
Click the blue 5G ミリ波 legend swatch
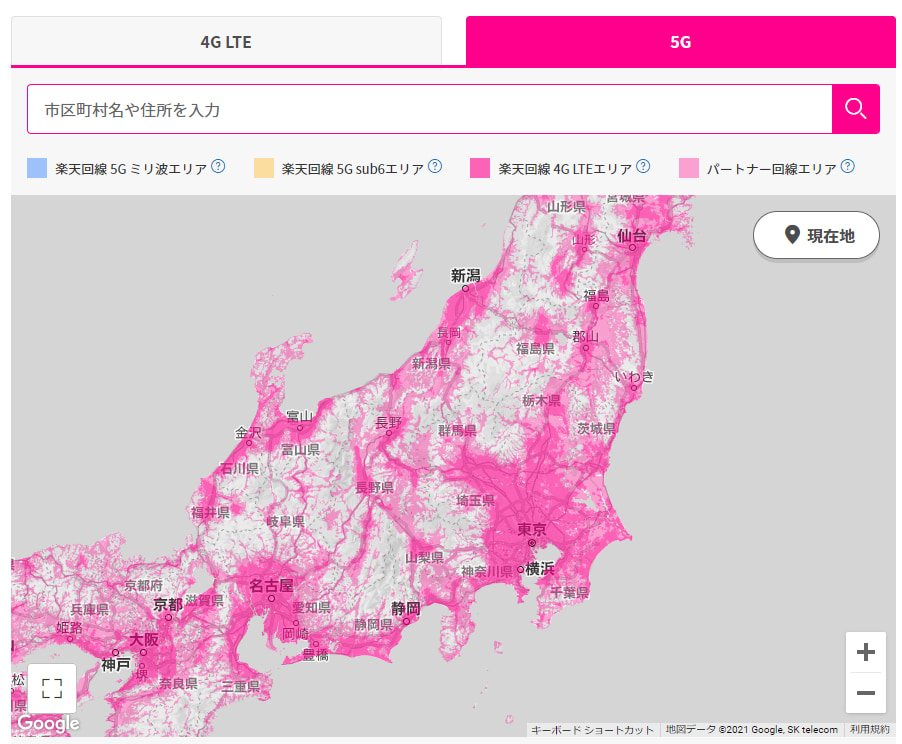37,168
